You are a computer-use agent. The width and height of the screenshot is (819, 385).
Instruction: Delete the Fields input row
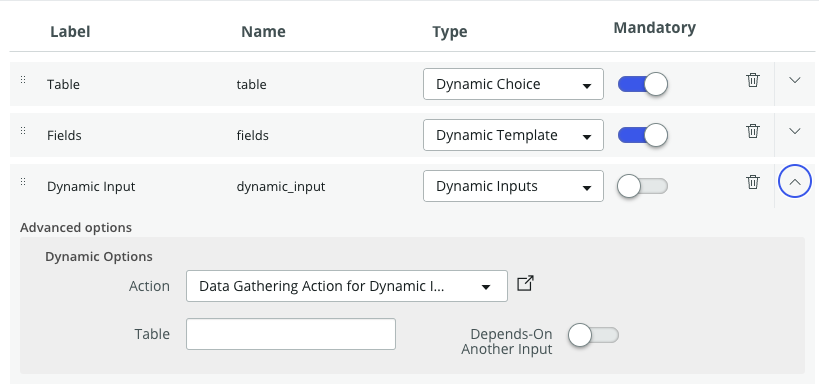point(753,131)
